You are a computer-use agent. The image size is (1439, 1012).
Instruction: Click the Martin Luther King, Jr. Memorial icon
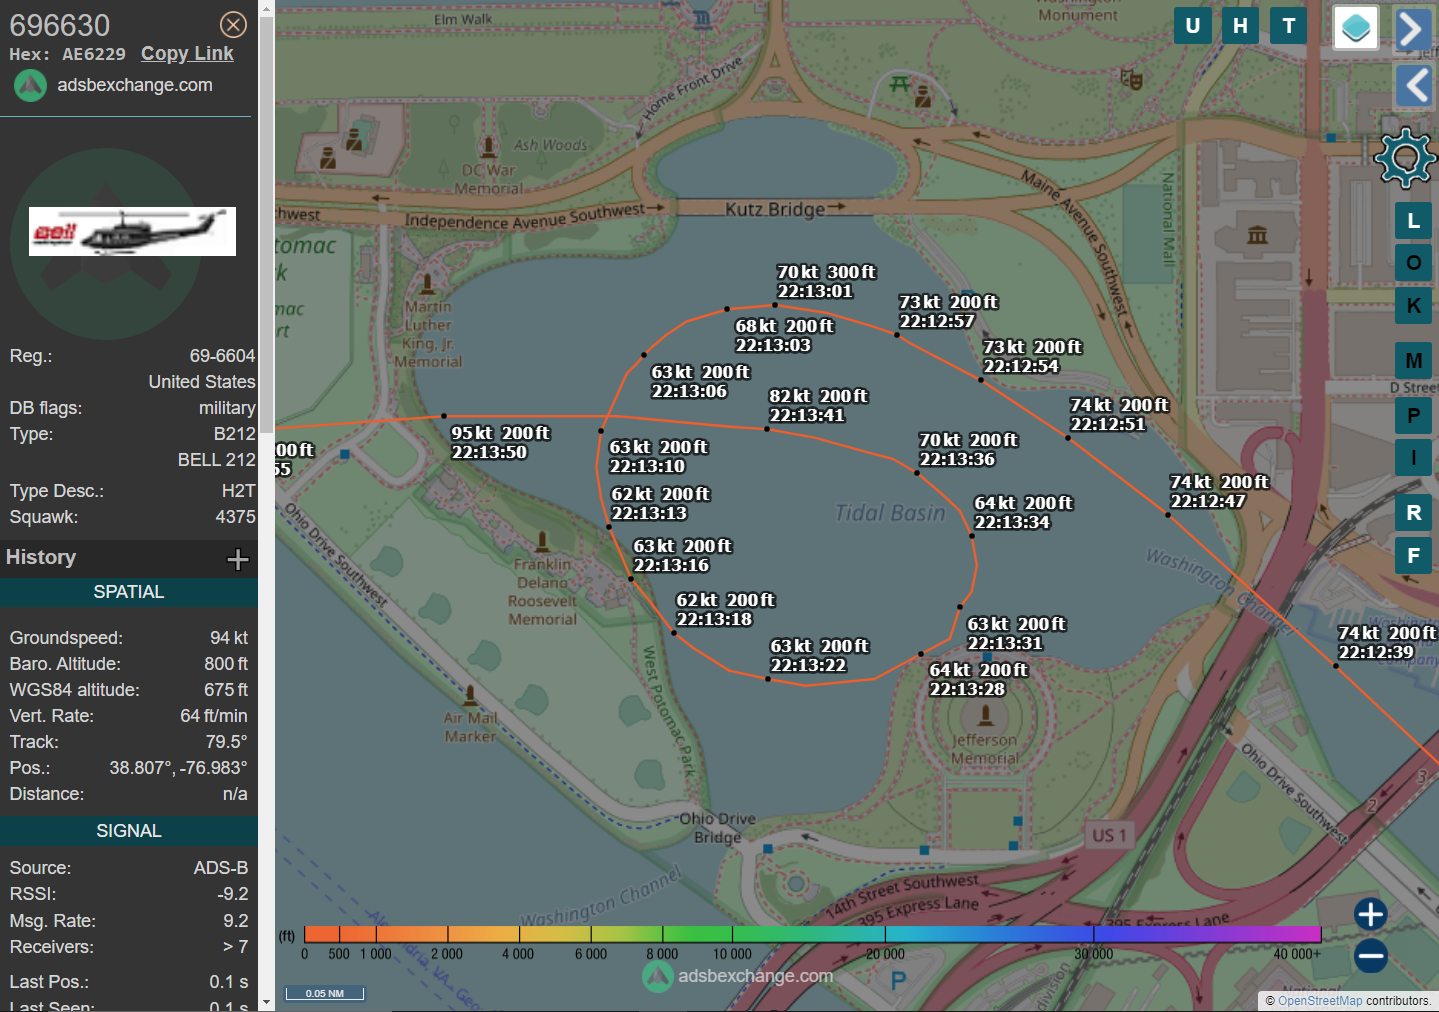(428, 285)
